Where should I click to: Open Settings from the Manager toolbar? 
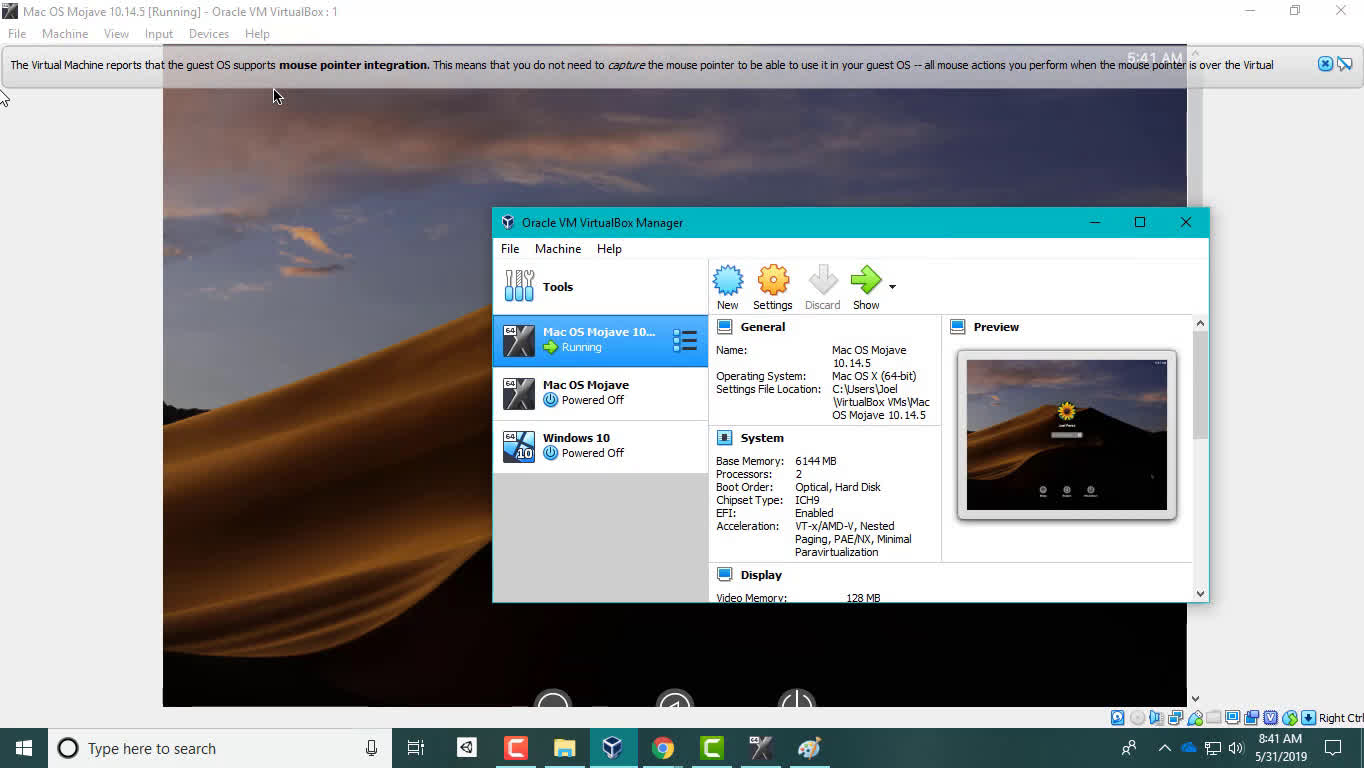point(772,288)
